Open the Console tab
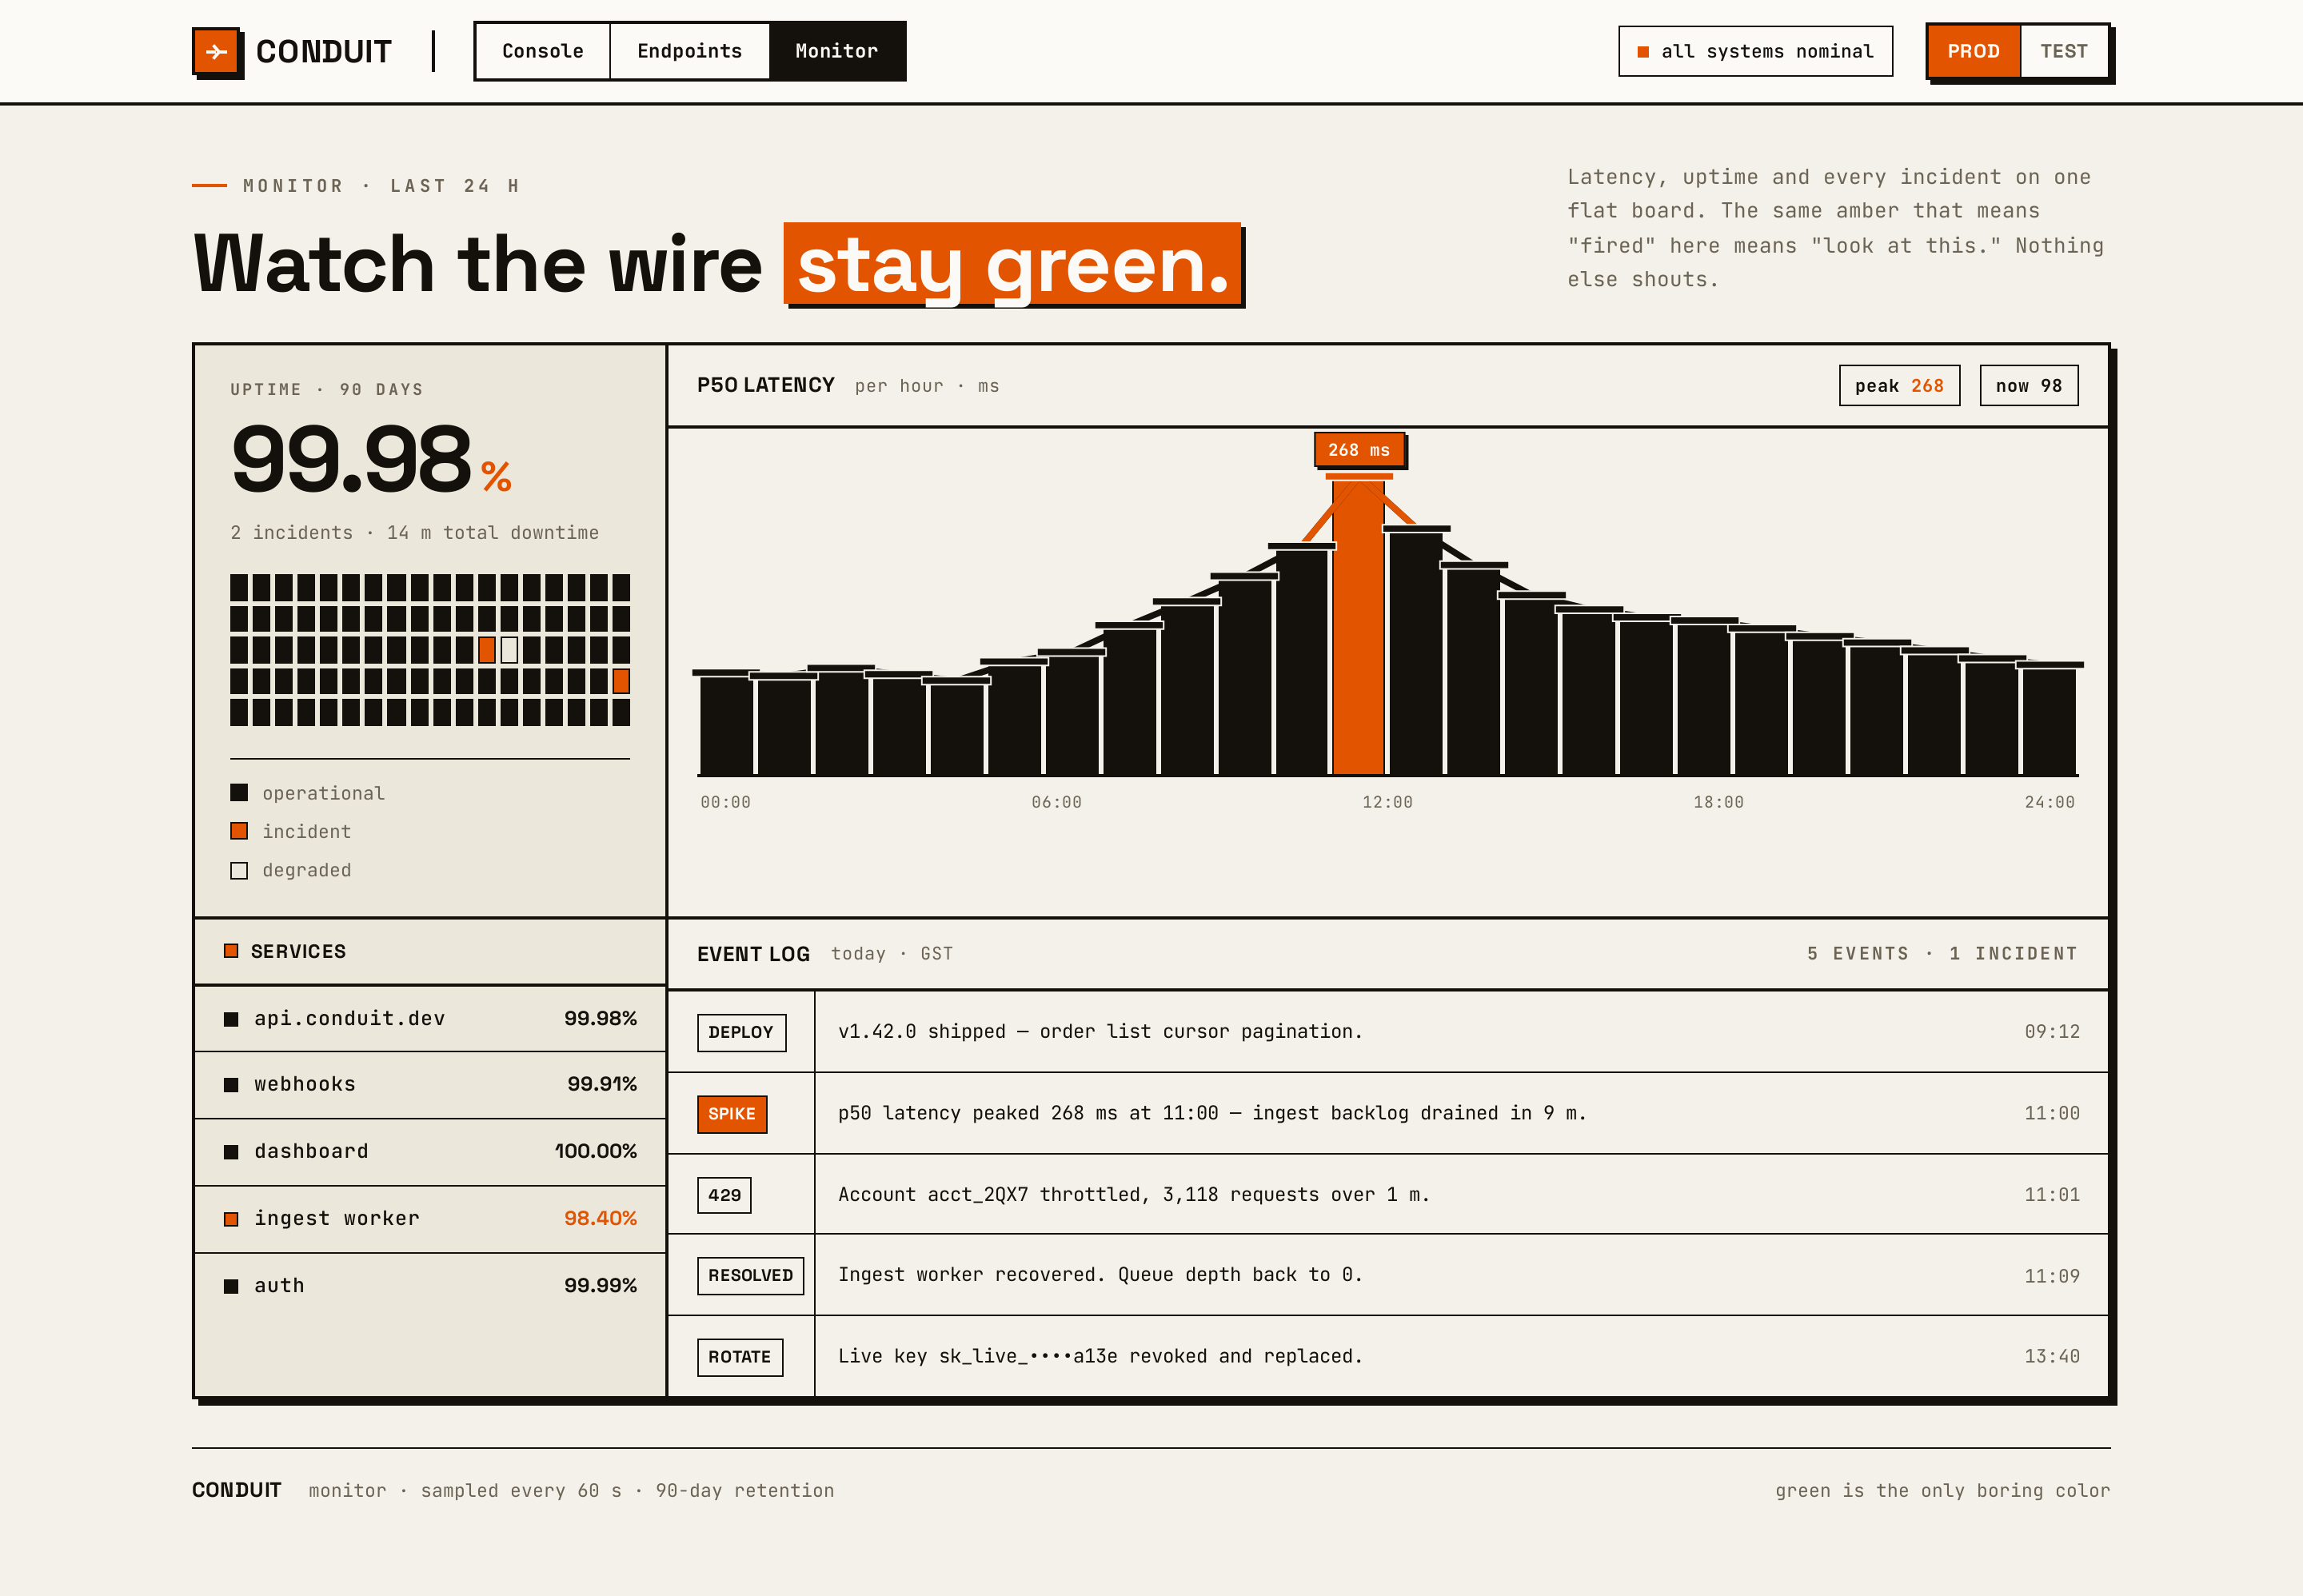 coord(543,51)
